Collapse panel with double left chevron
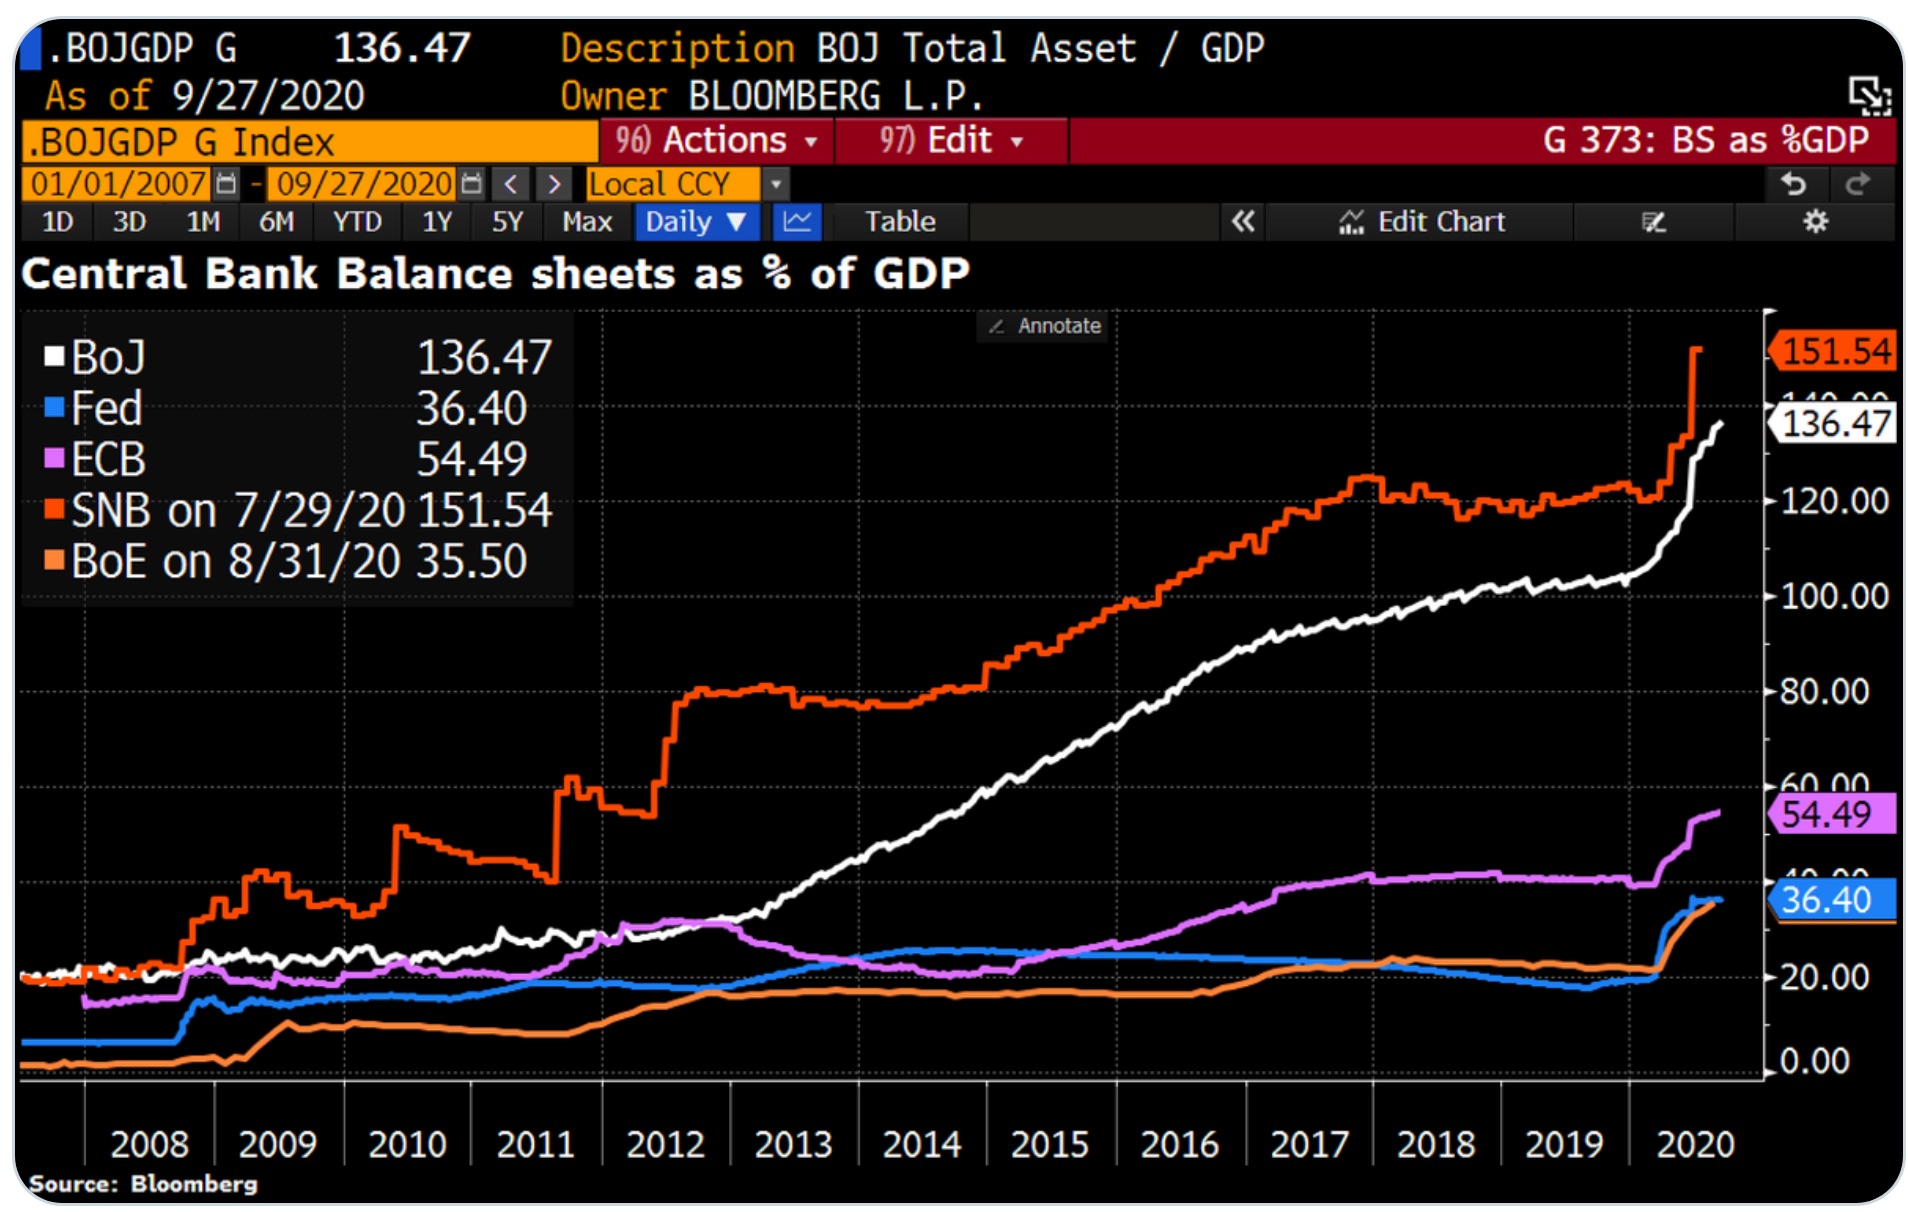This screenshot has height=1212, width=1908. (1243, 222)
